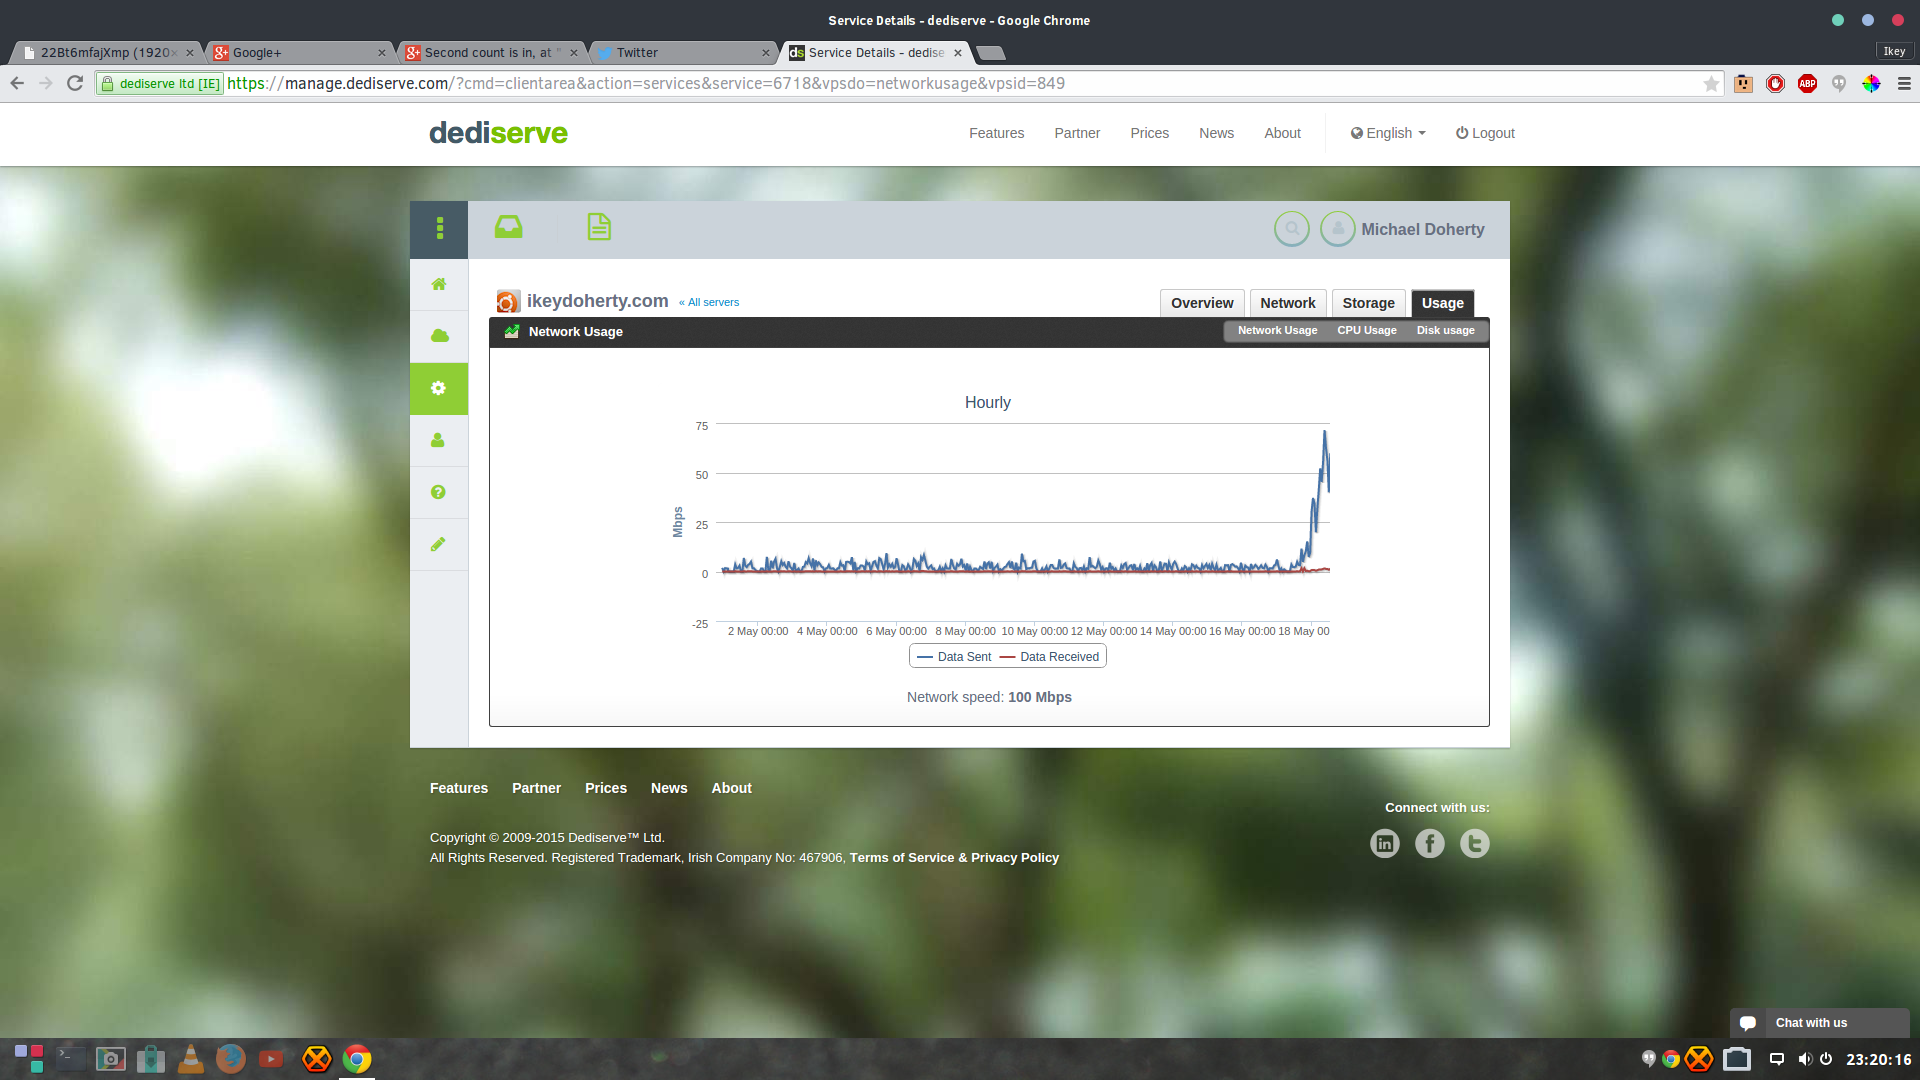Image resolution: width=1920 pixels, height=1080 pixels.
Task: Click the dediserve ltd [IE] SSL certificate badge
Action: (160, 84)
